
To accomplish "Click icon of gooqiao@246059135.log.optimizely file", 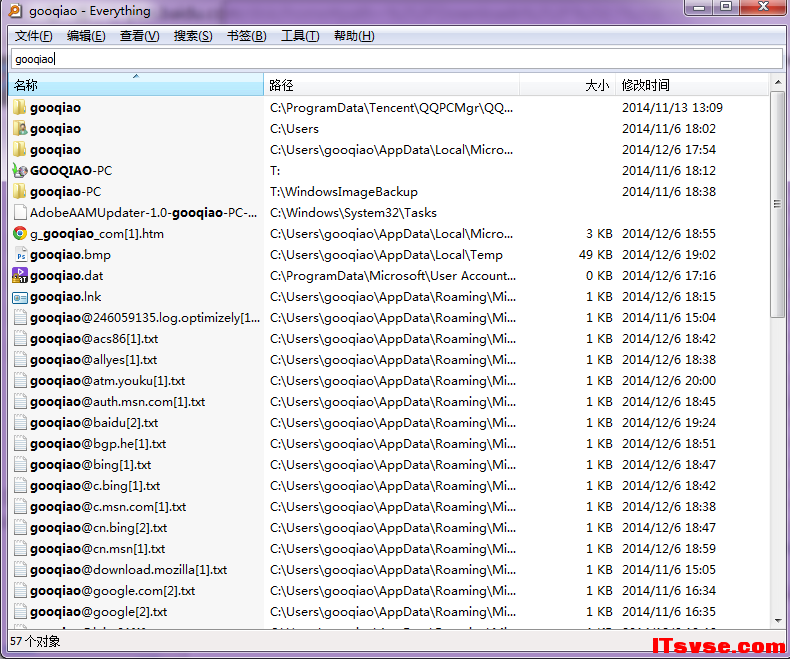I will (20, 317).
